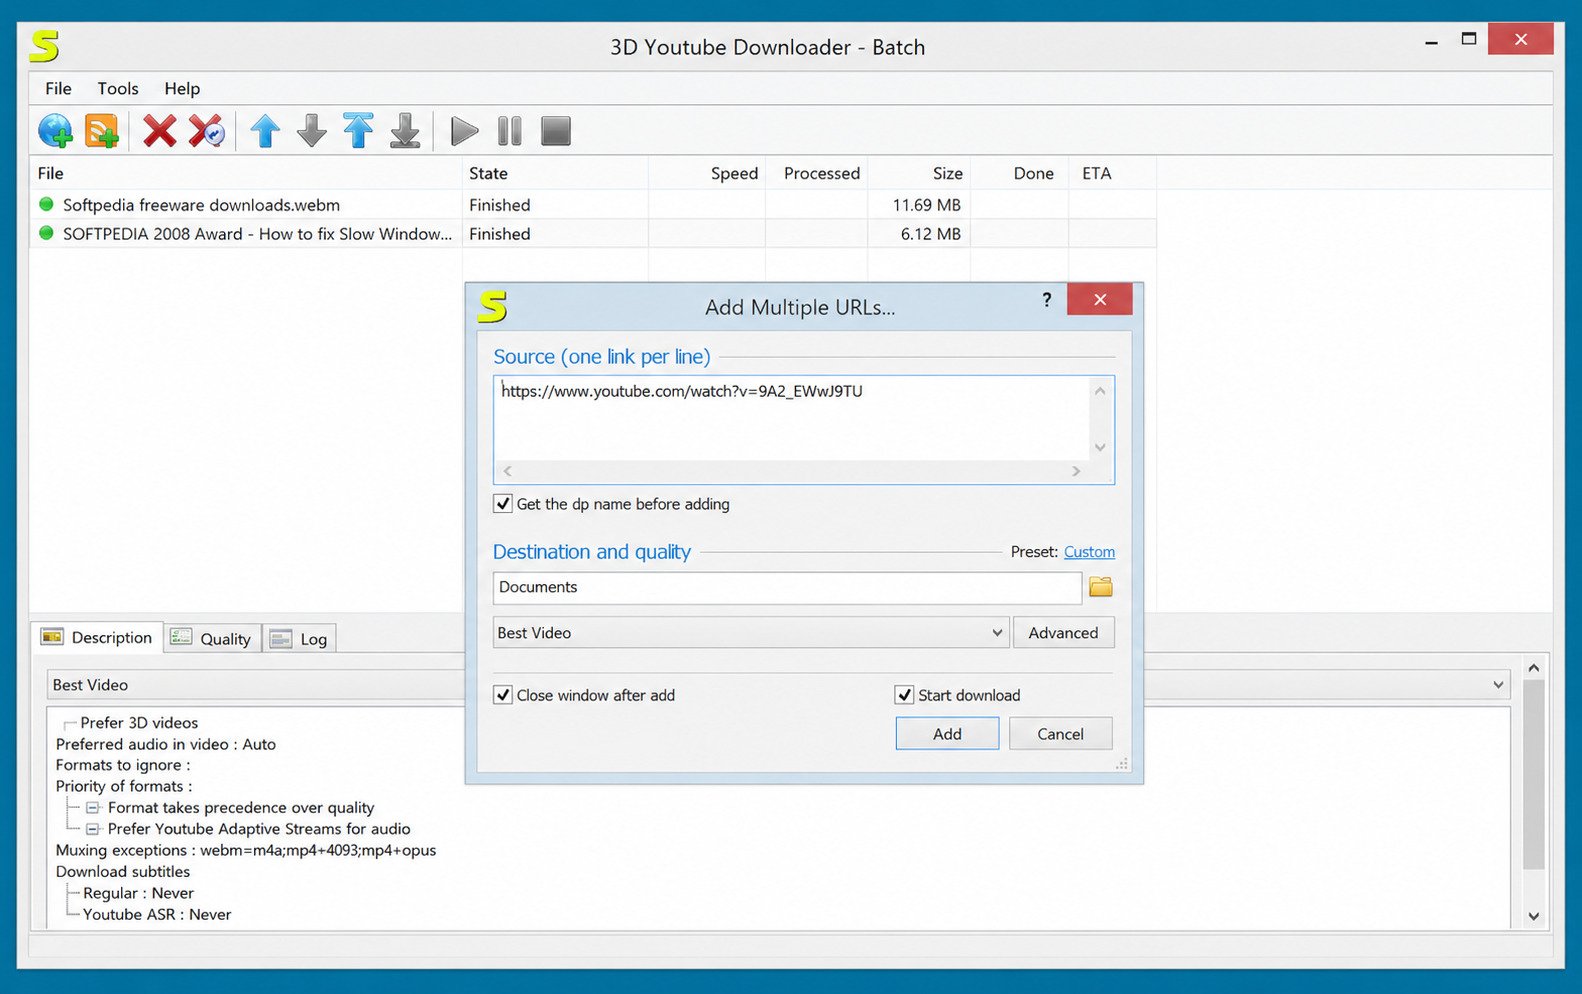1582x994 pixels.
Task: Toggle Get the dp name before adding checkbox
Action: 503,504
